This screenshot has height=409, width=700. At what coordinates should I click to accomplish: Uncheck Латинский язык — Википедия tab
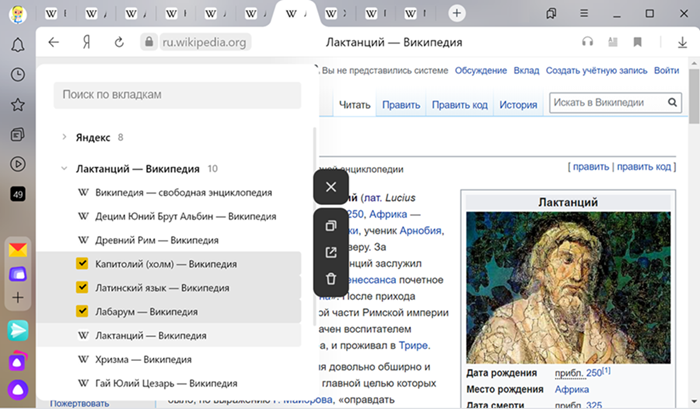82,287
